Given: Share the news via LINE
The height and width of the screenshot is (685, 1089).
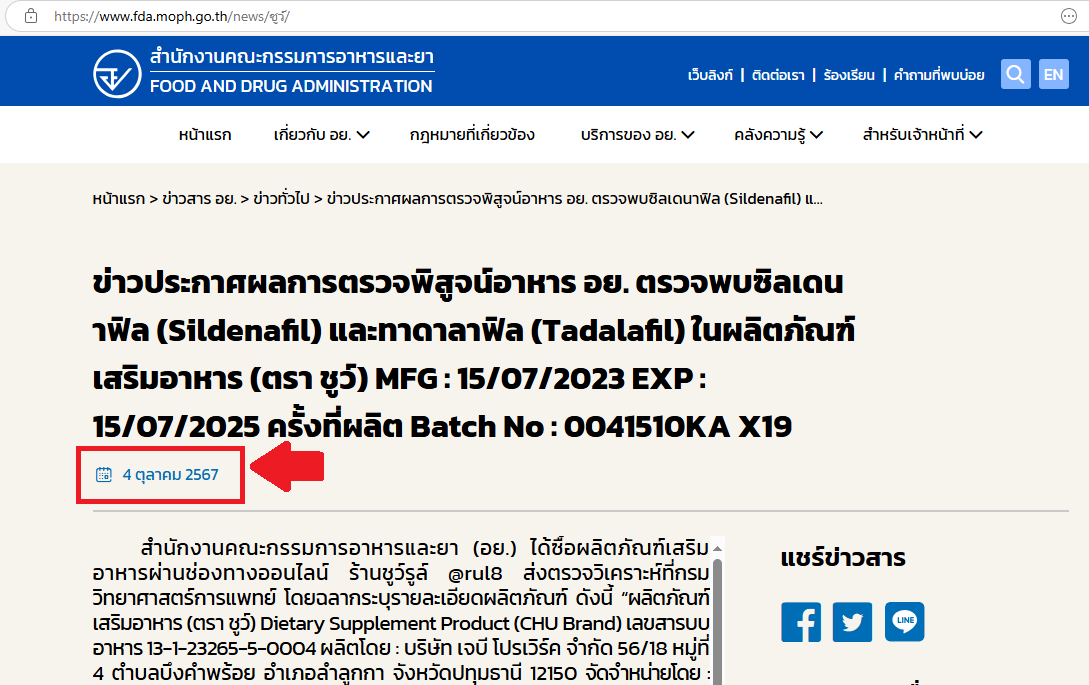Looking at the screenshot, I should [904, 622].
